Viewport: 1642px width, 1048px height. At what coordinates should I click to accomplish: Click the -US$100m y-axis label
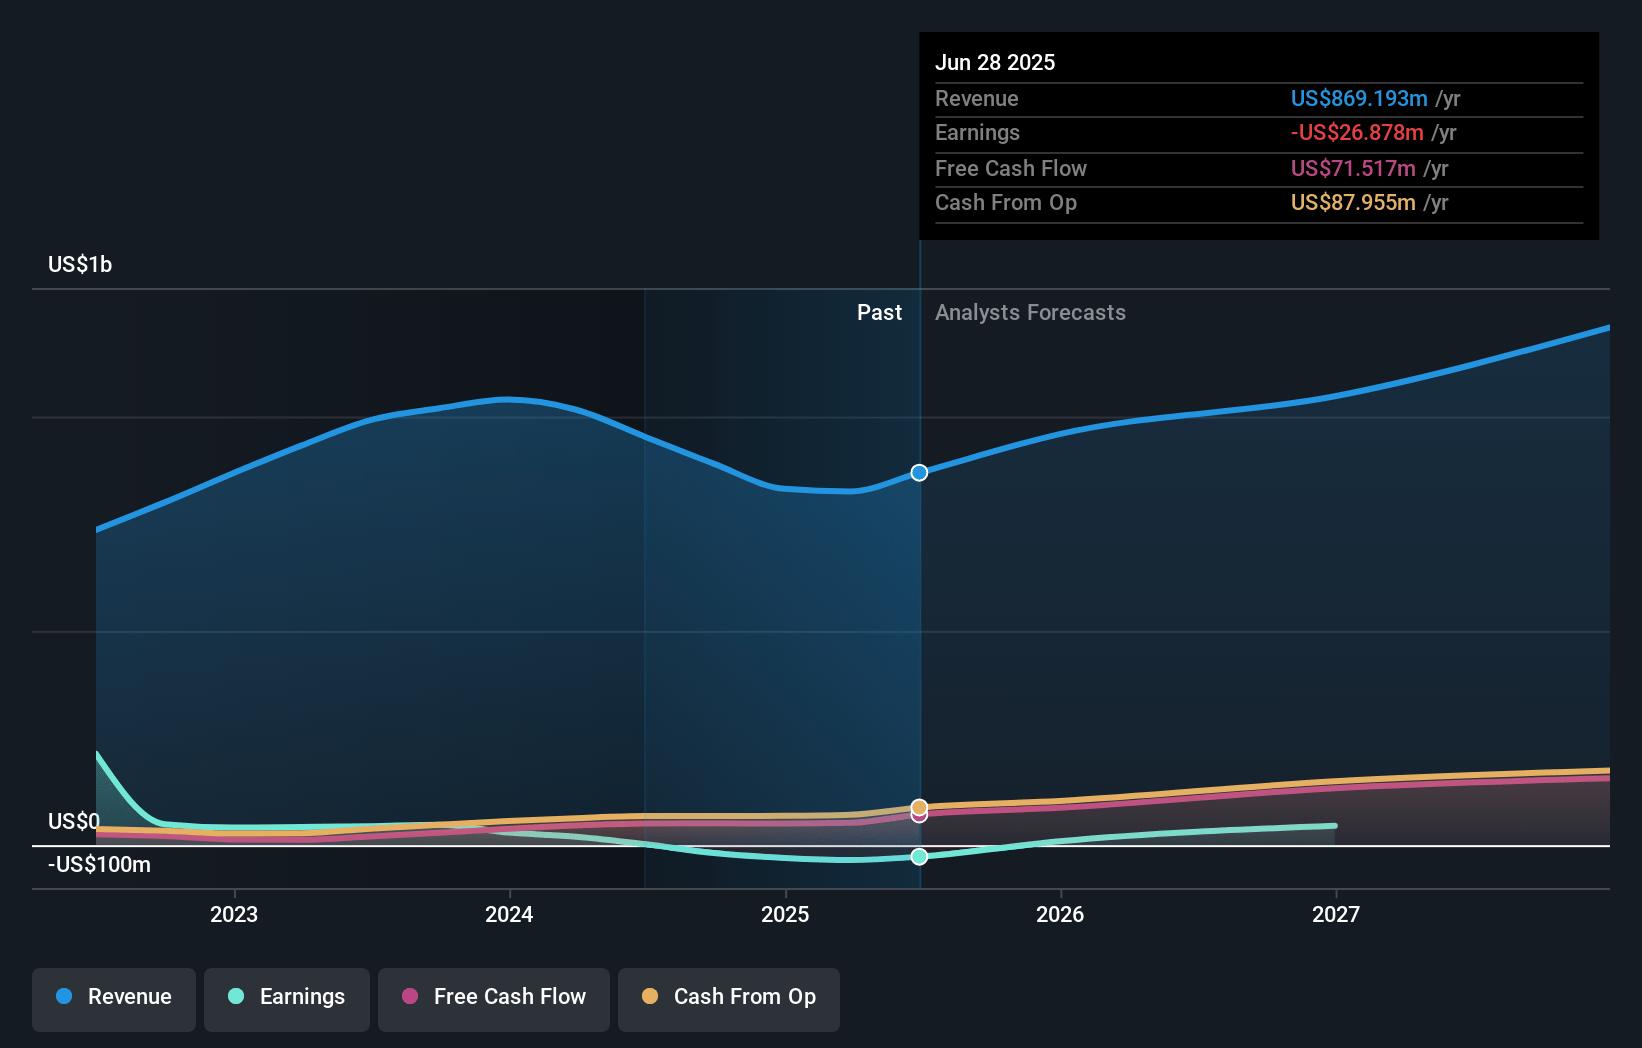99,864
